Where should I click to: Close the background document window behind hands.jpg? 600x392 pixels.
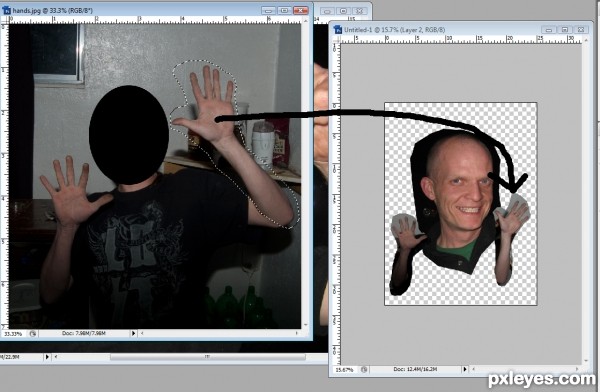359,11
